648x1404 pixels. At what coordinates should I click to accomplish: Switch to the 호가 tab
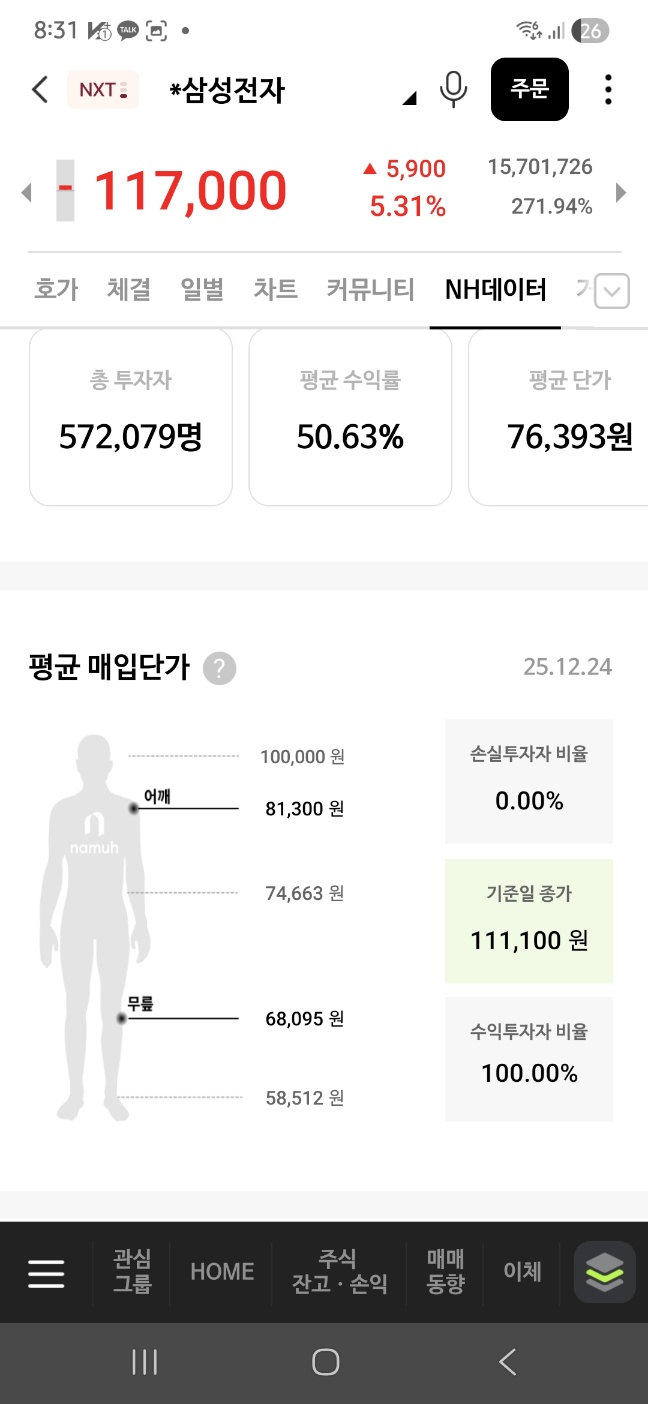click(55, 290)
